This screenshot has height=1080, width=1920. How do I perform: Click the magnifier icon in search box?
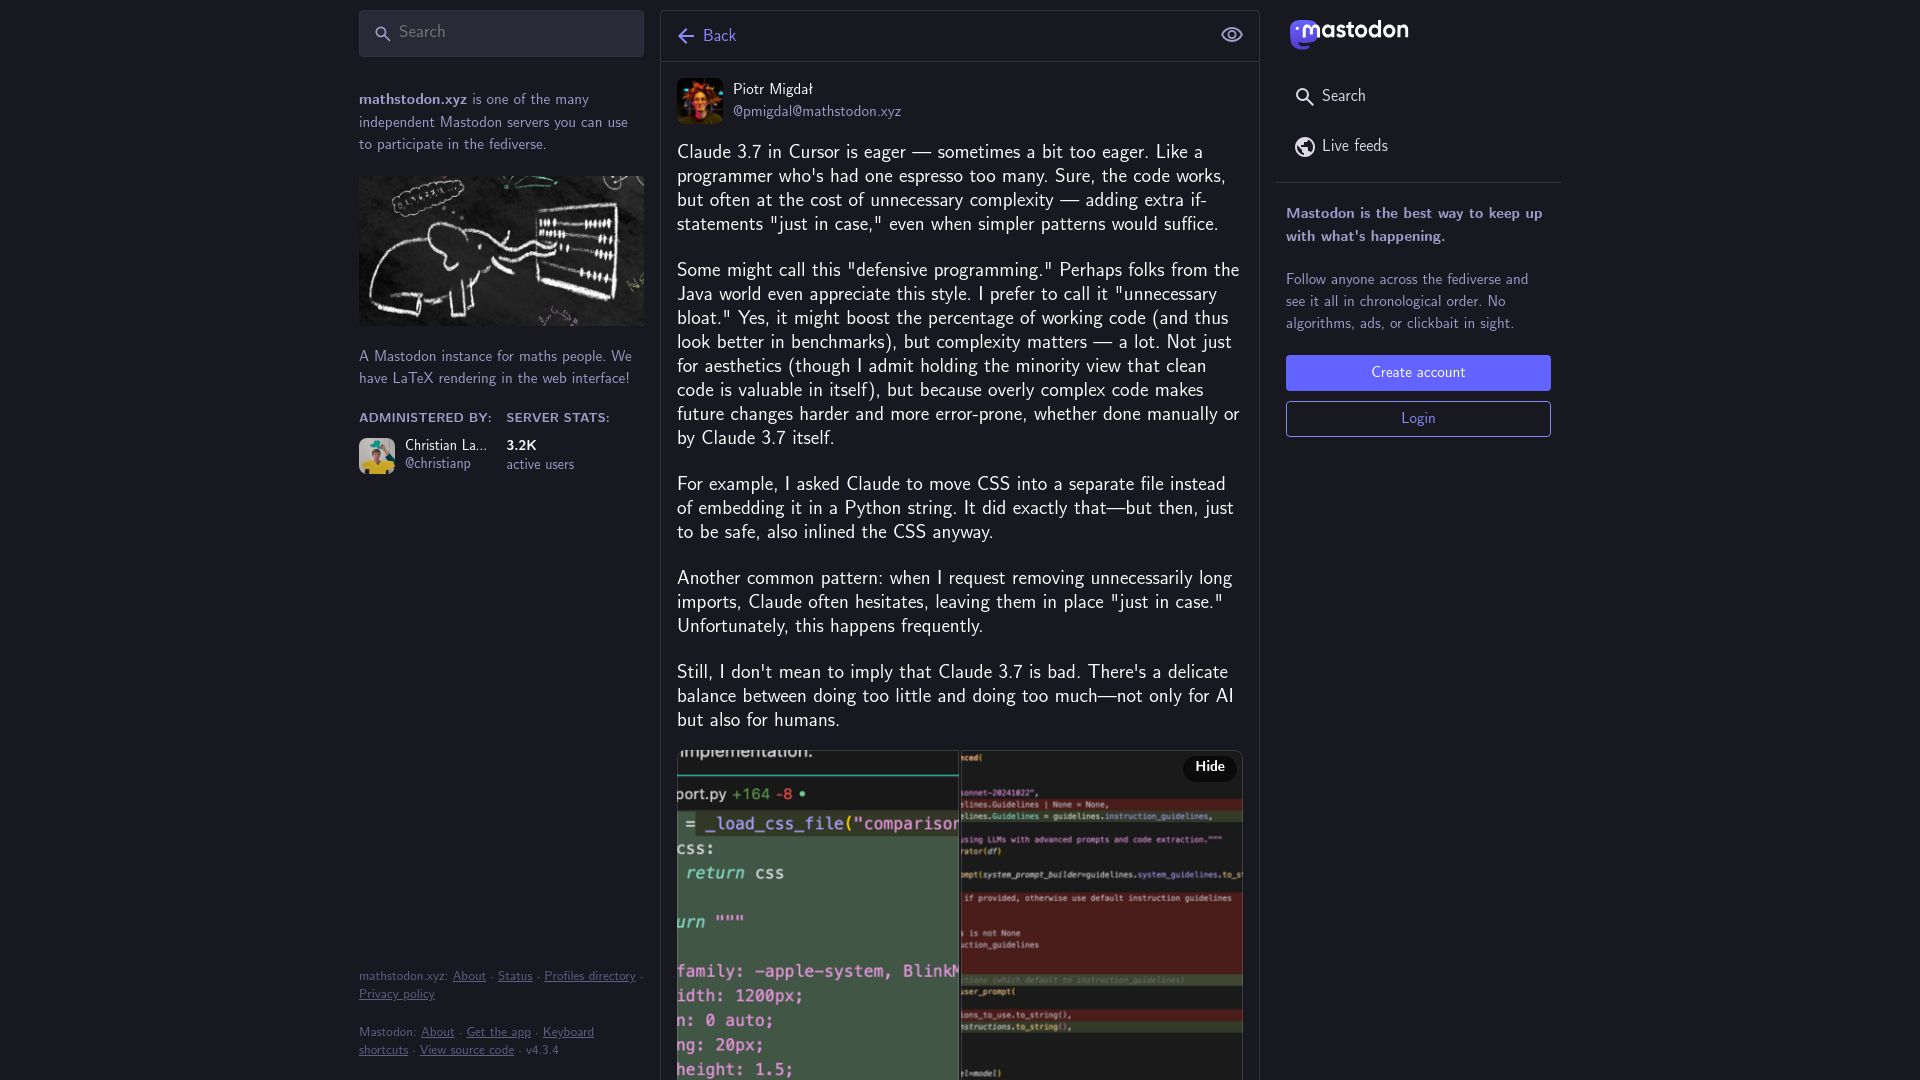pos(382,34)
